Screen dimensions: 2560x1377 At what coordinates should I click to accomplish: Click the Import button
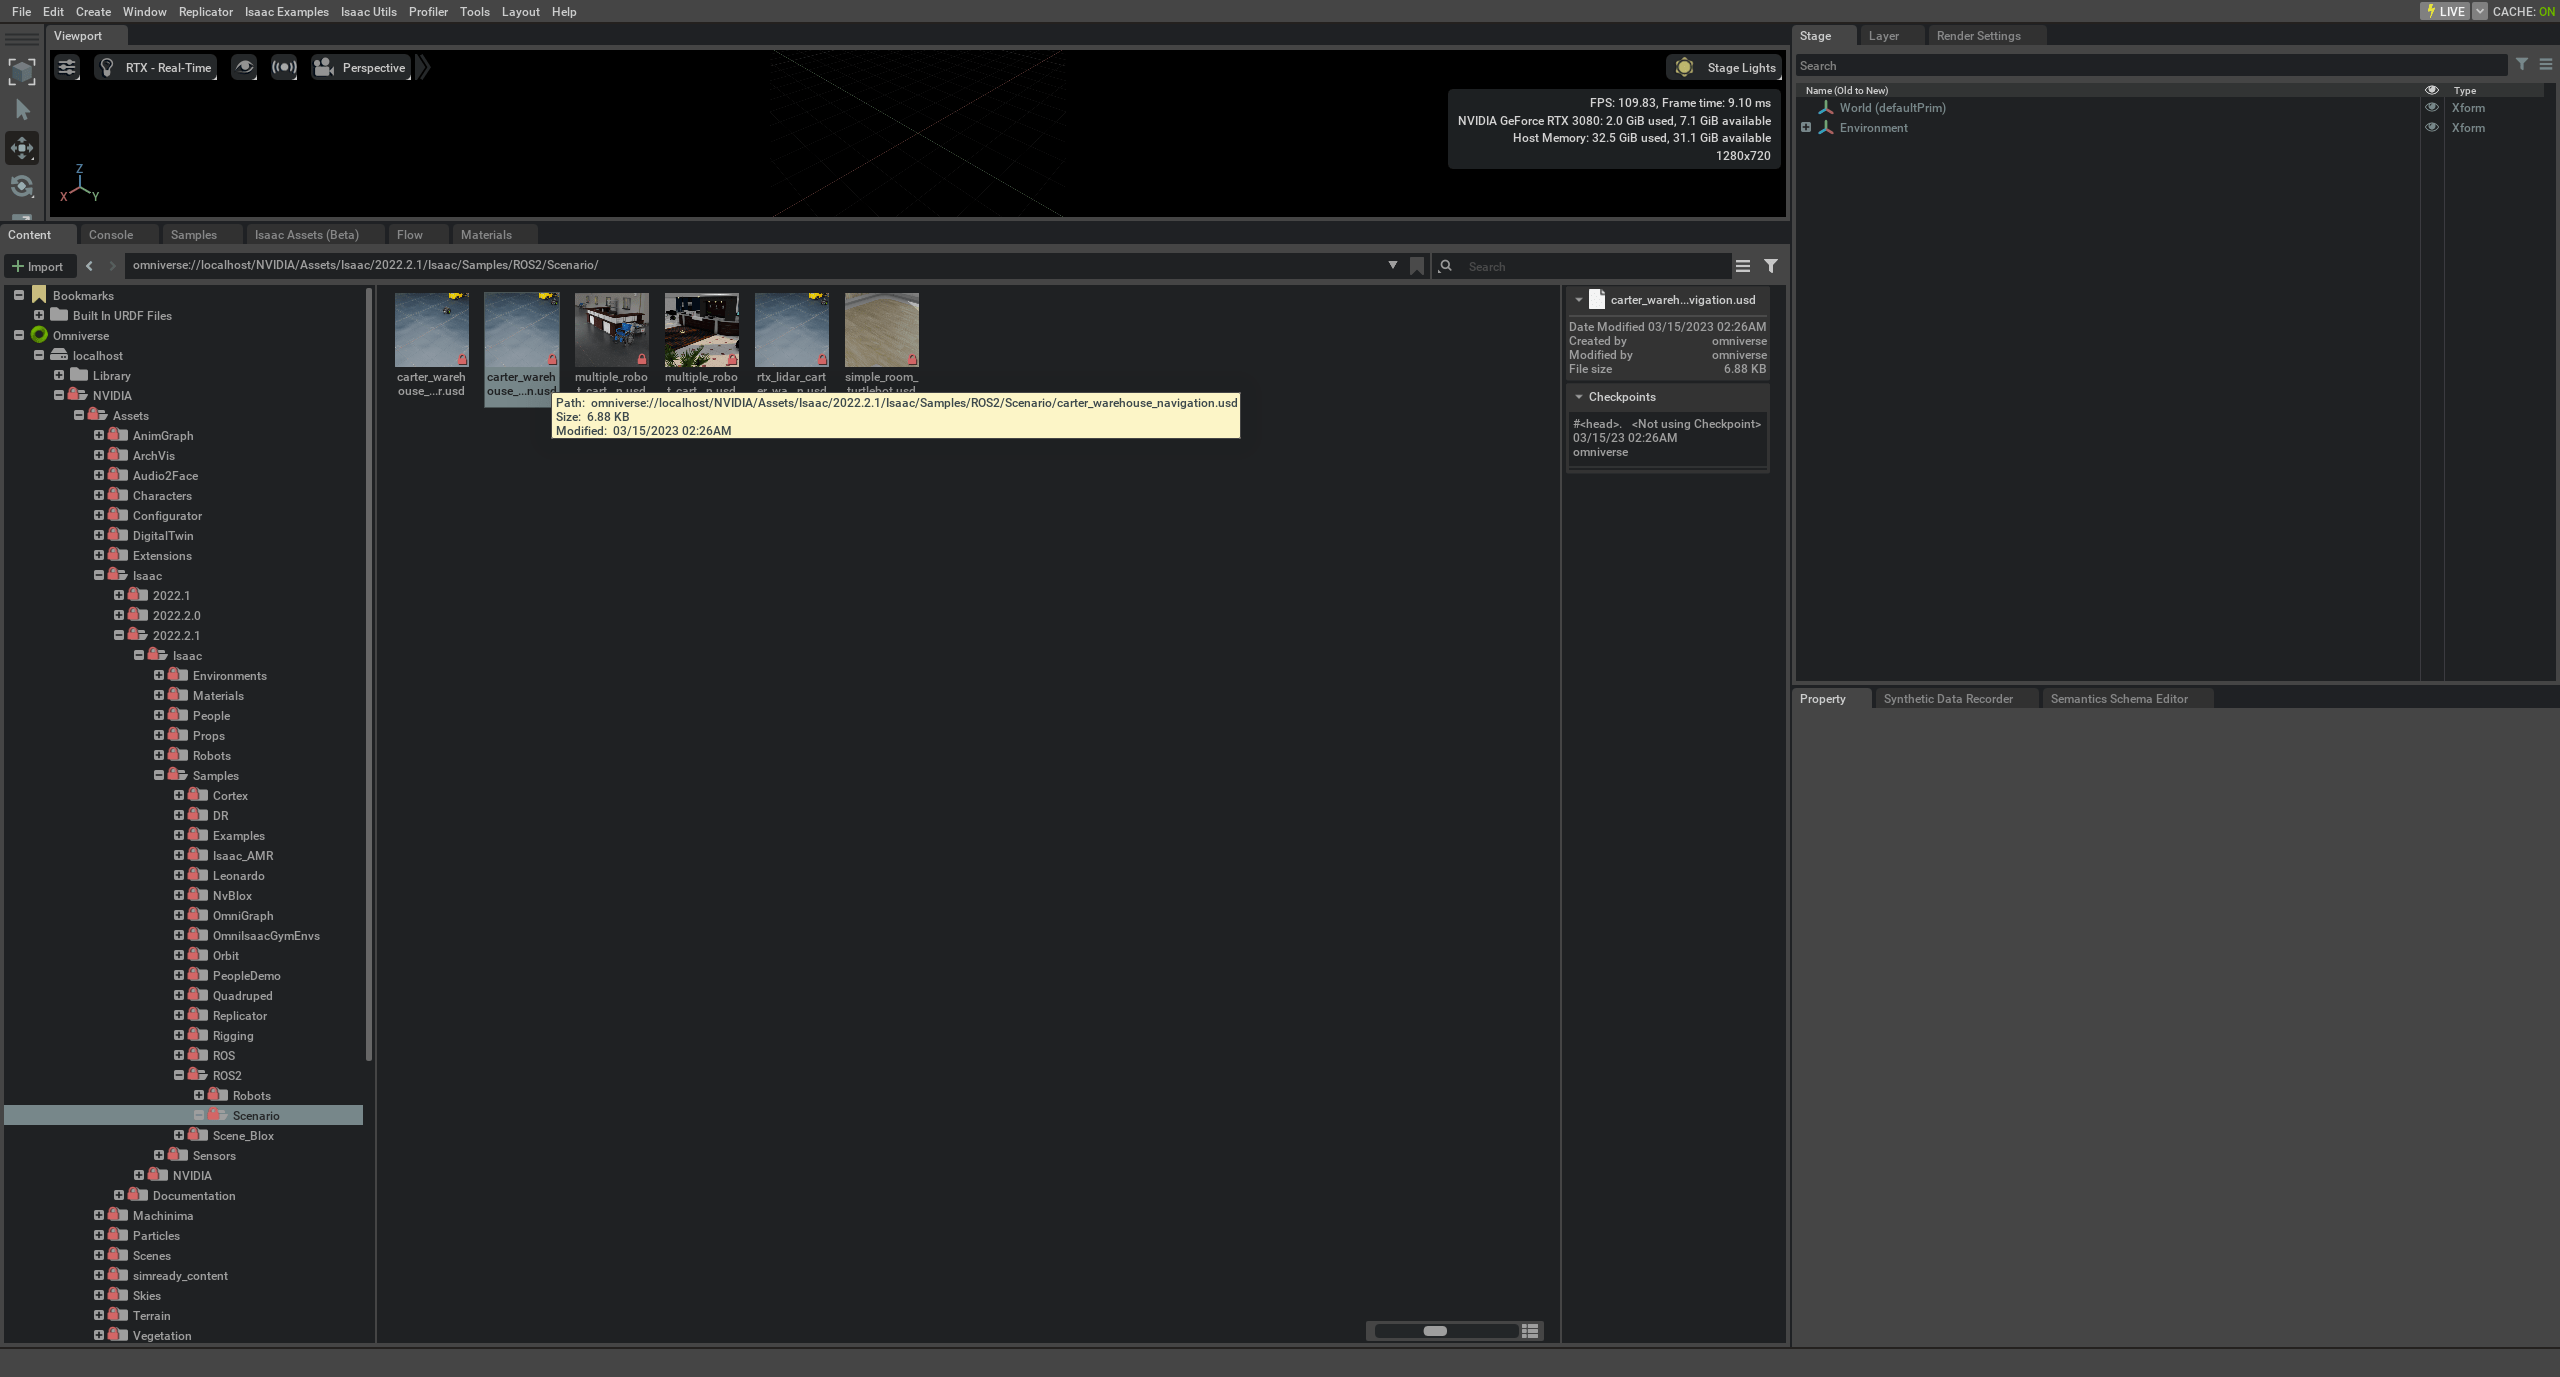pos(38,266)
